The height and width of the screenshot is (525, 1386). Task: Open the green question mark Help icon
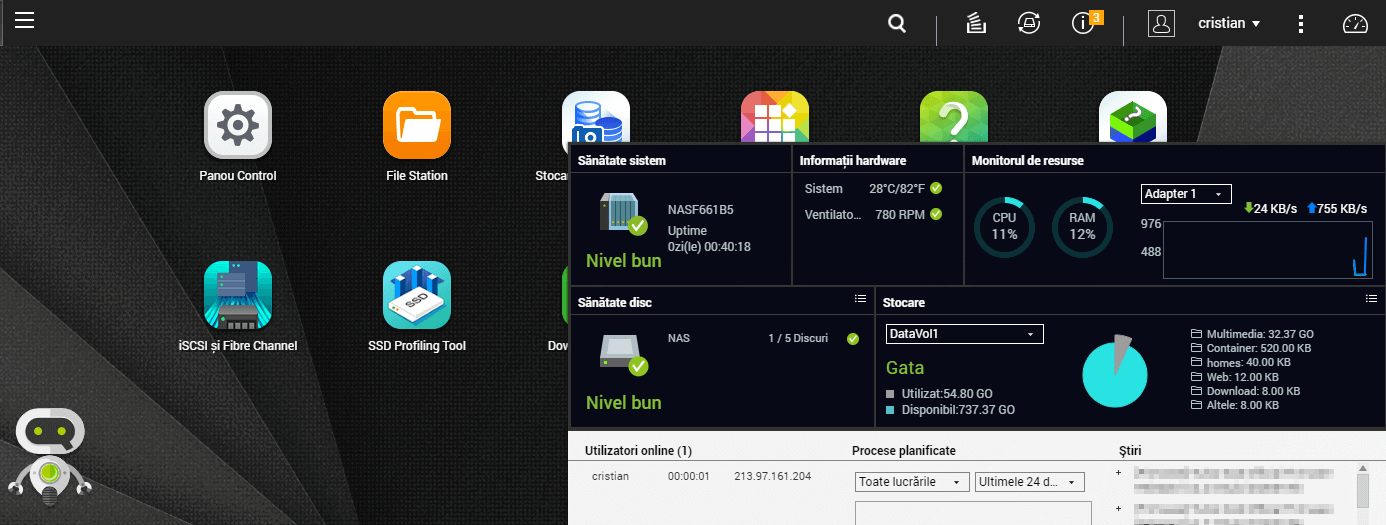pyautogui.click(x=954, y=117)
